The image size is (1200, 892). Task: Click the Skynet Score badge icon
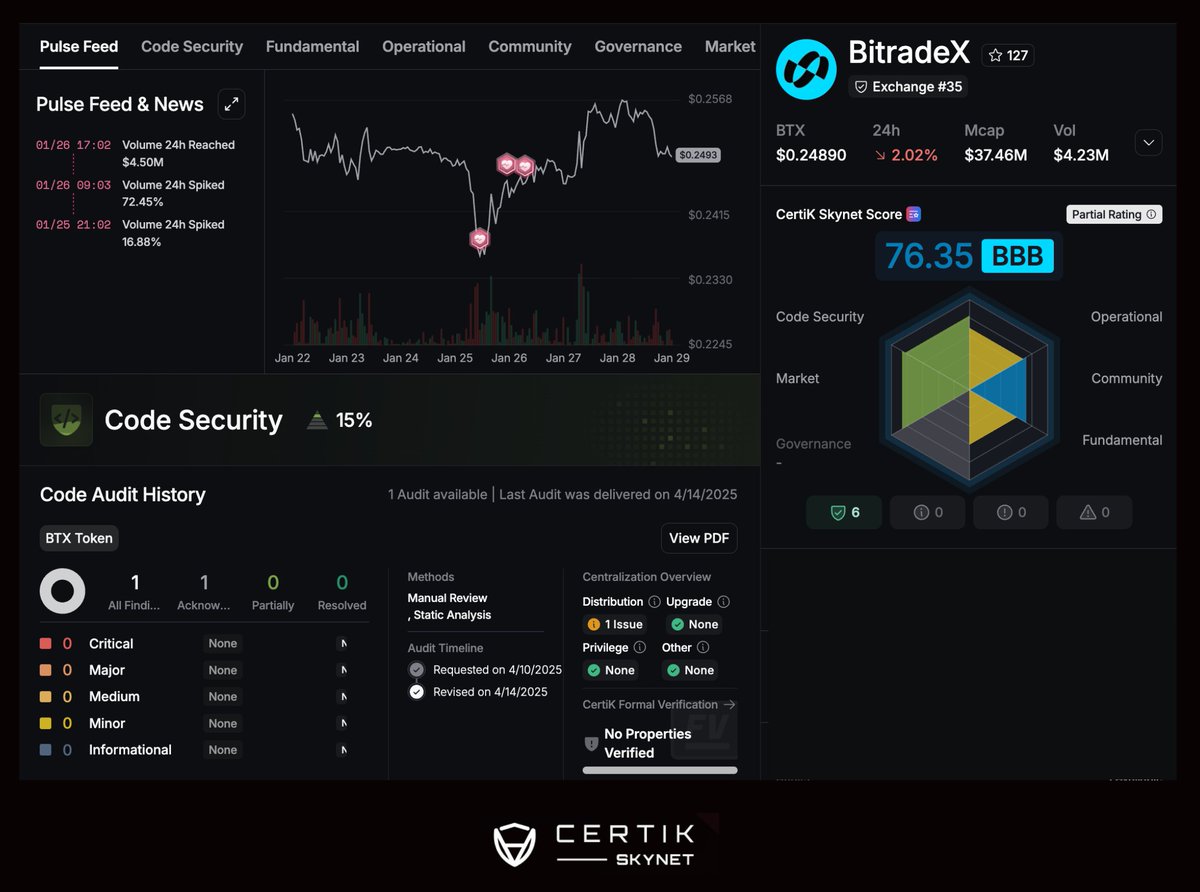coord(913,214)
